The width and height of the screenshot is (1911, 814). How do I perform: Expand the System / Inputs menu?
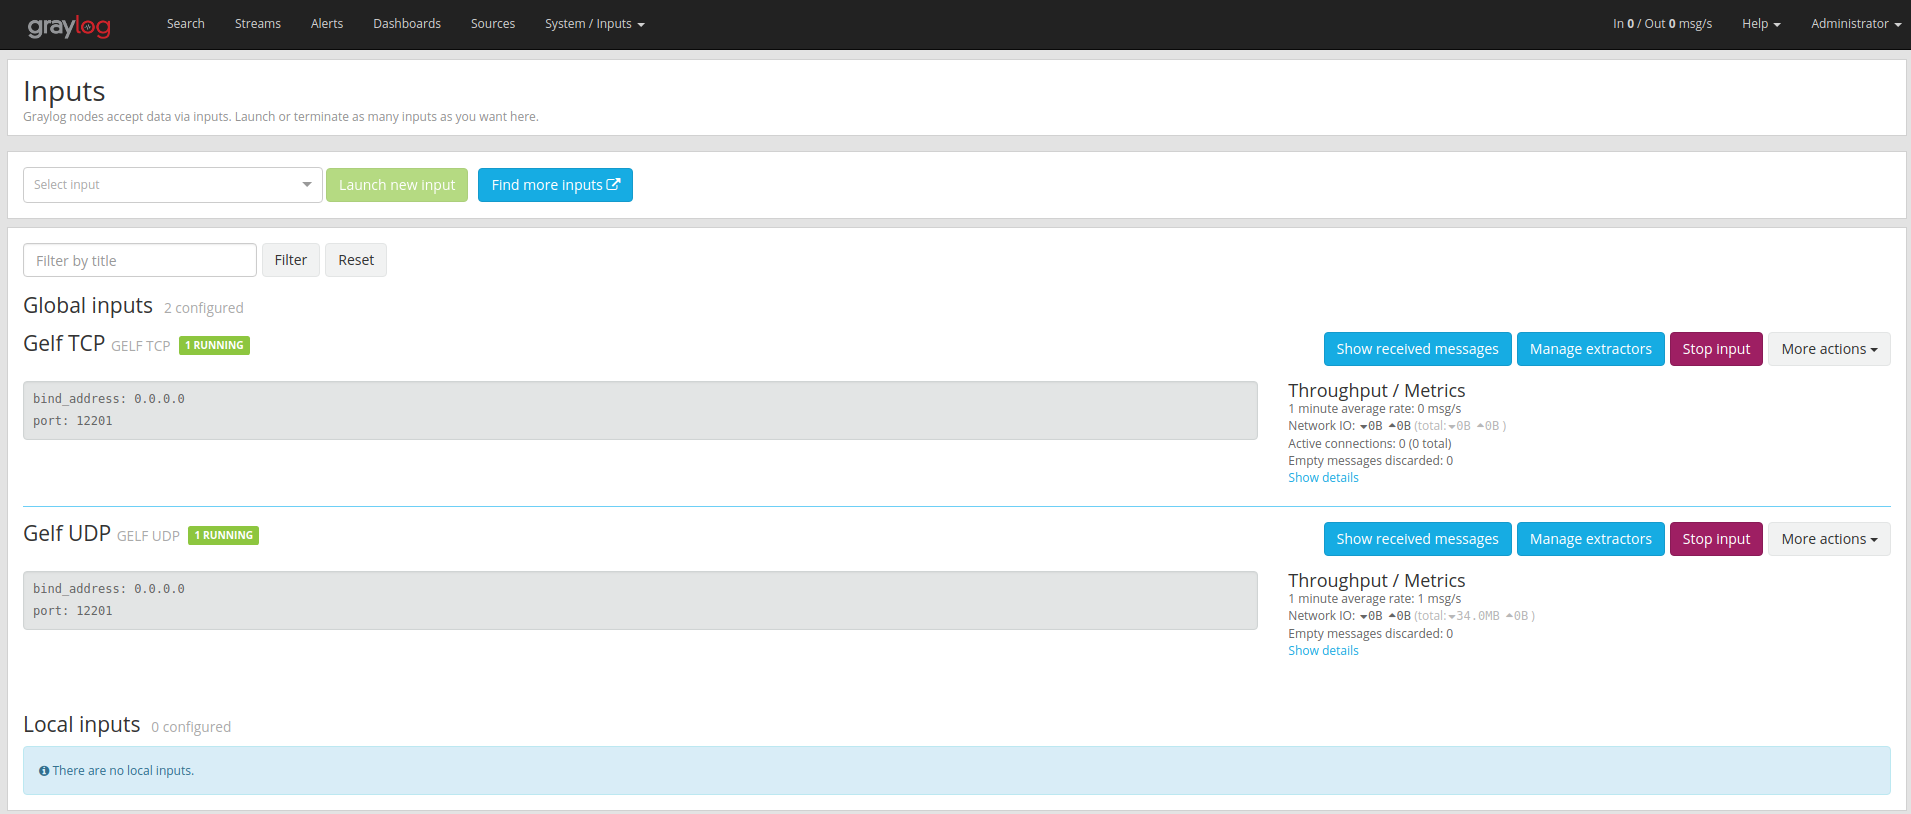coord(595,24)
